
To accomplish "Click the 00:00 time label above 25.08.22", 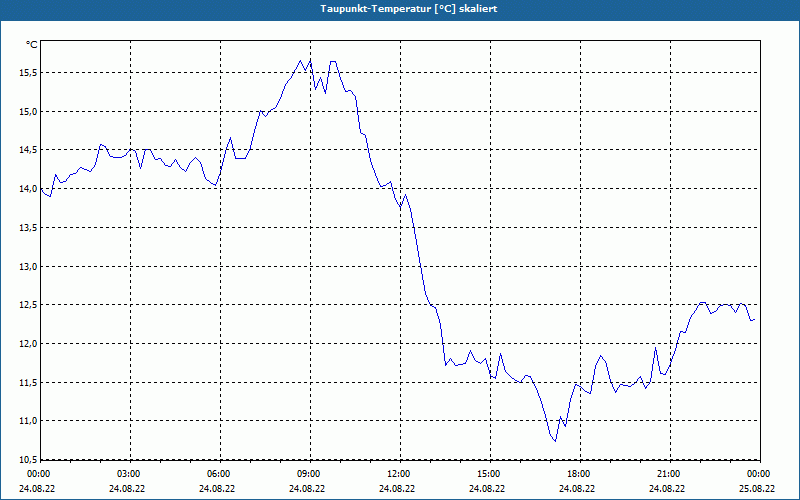I will tap(759, 474).
